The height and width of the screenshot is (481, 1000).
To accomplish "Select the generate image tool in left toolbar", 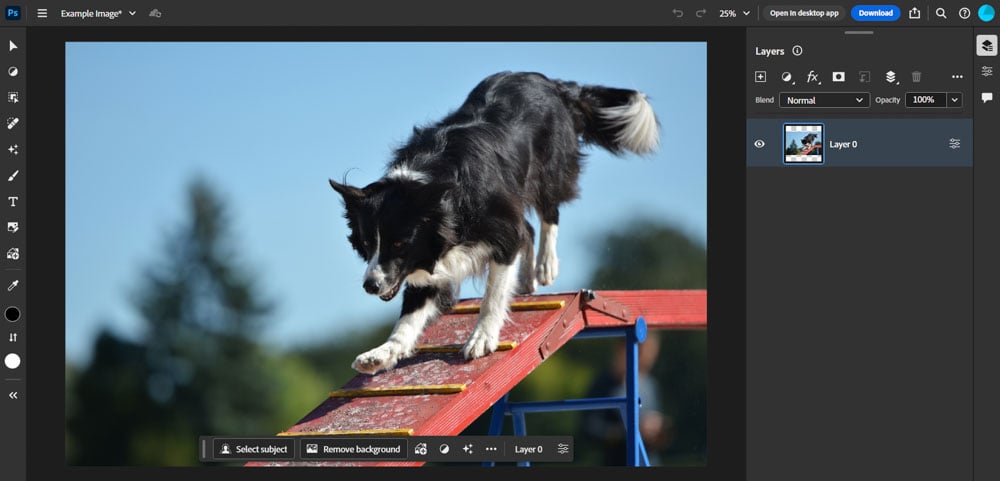I will 13,253.
